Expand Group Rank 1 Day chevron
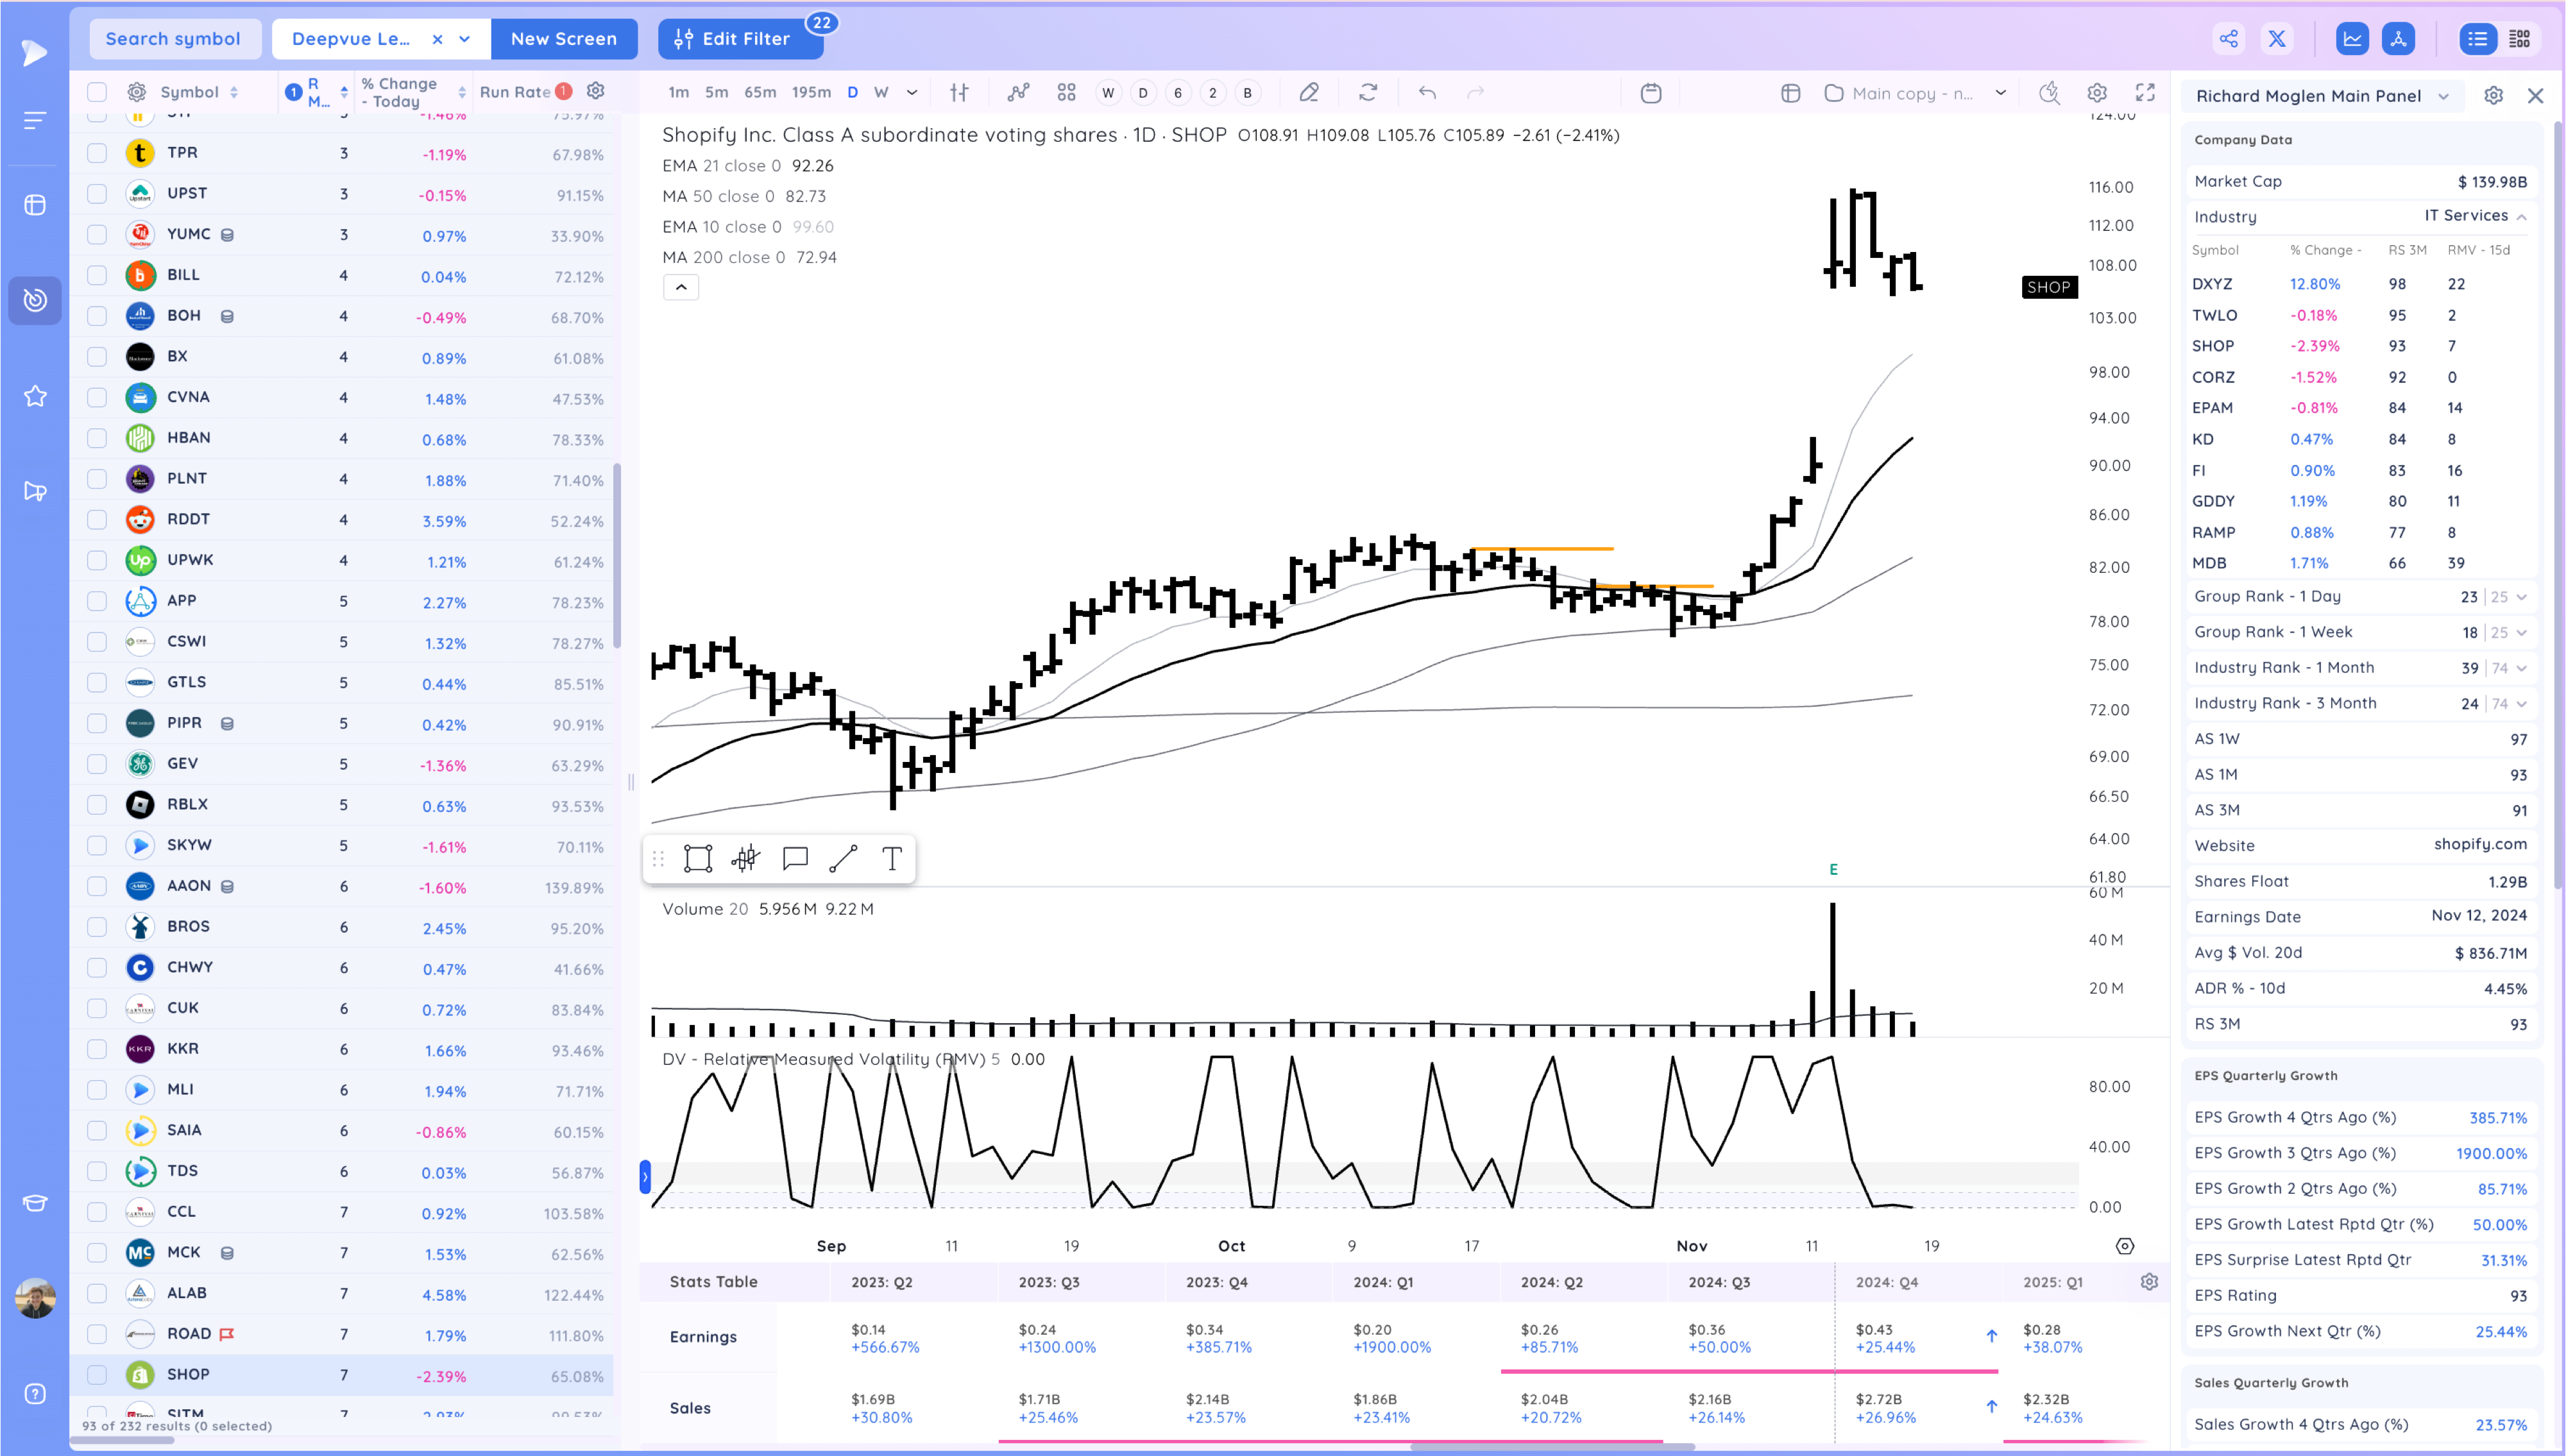The height and width of the screenshot is (1456, 2566). coord(2522,597)
